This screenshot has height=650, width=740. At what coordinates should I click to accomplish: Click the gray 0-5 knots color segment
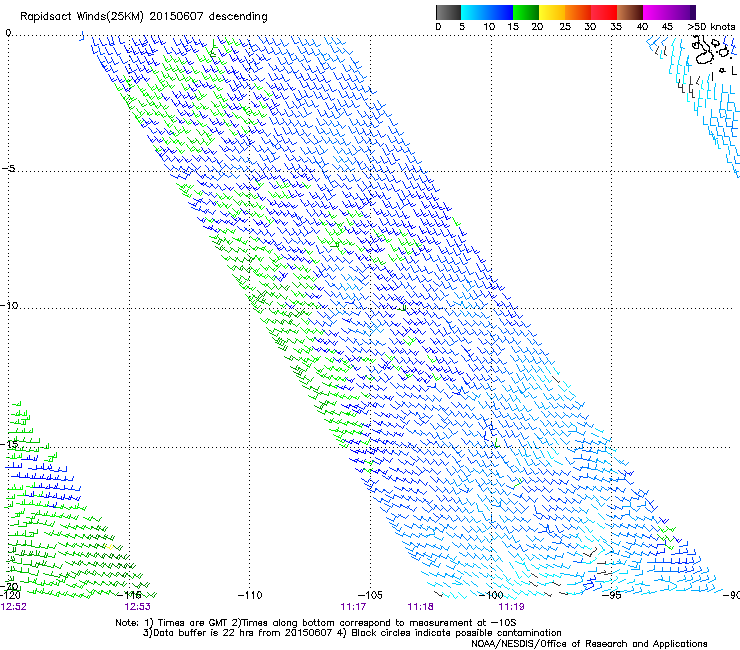point(448,12)
